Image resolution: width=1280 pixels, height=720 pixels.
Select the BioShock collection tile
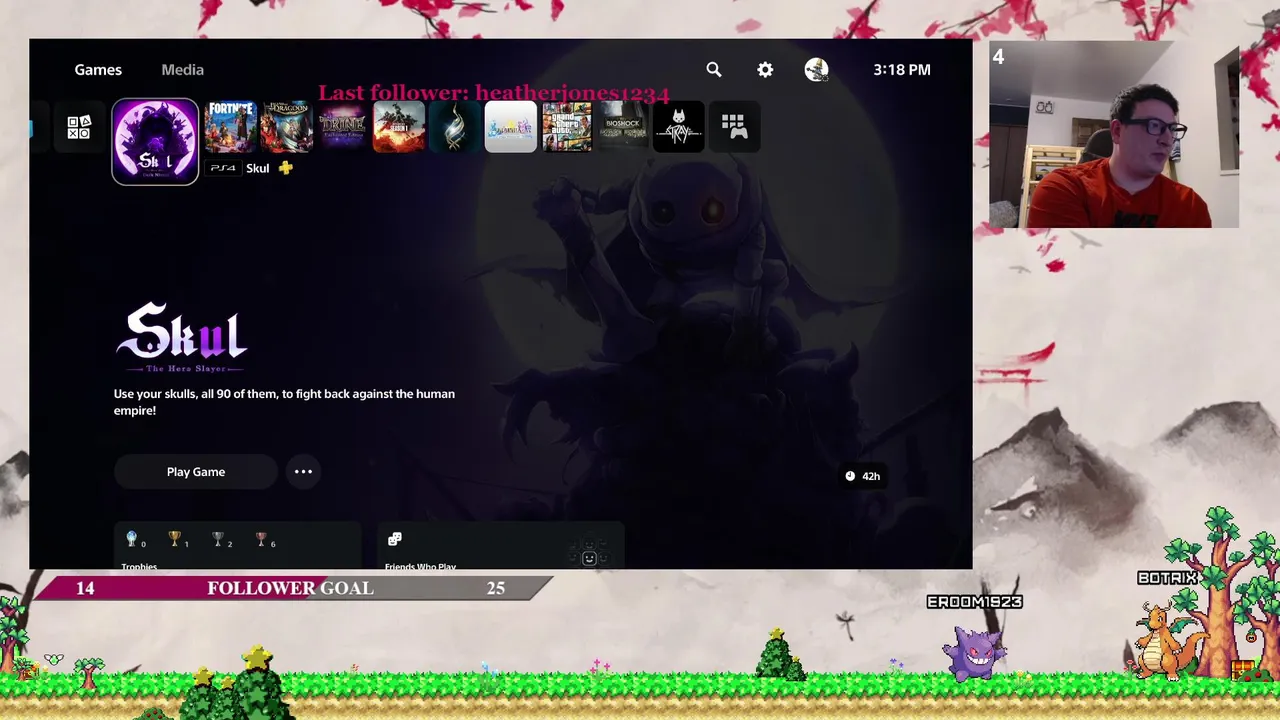[x=622, y=126]
